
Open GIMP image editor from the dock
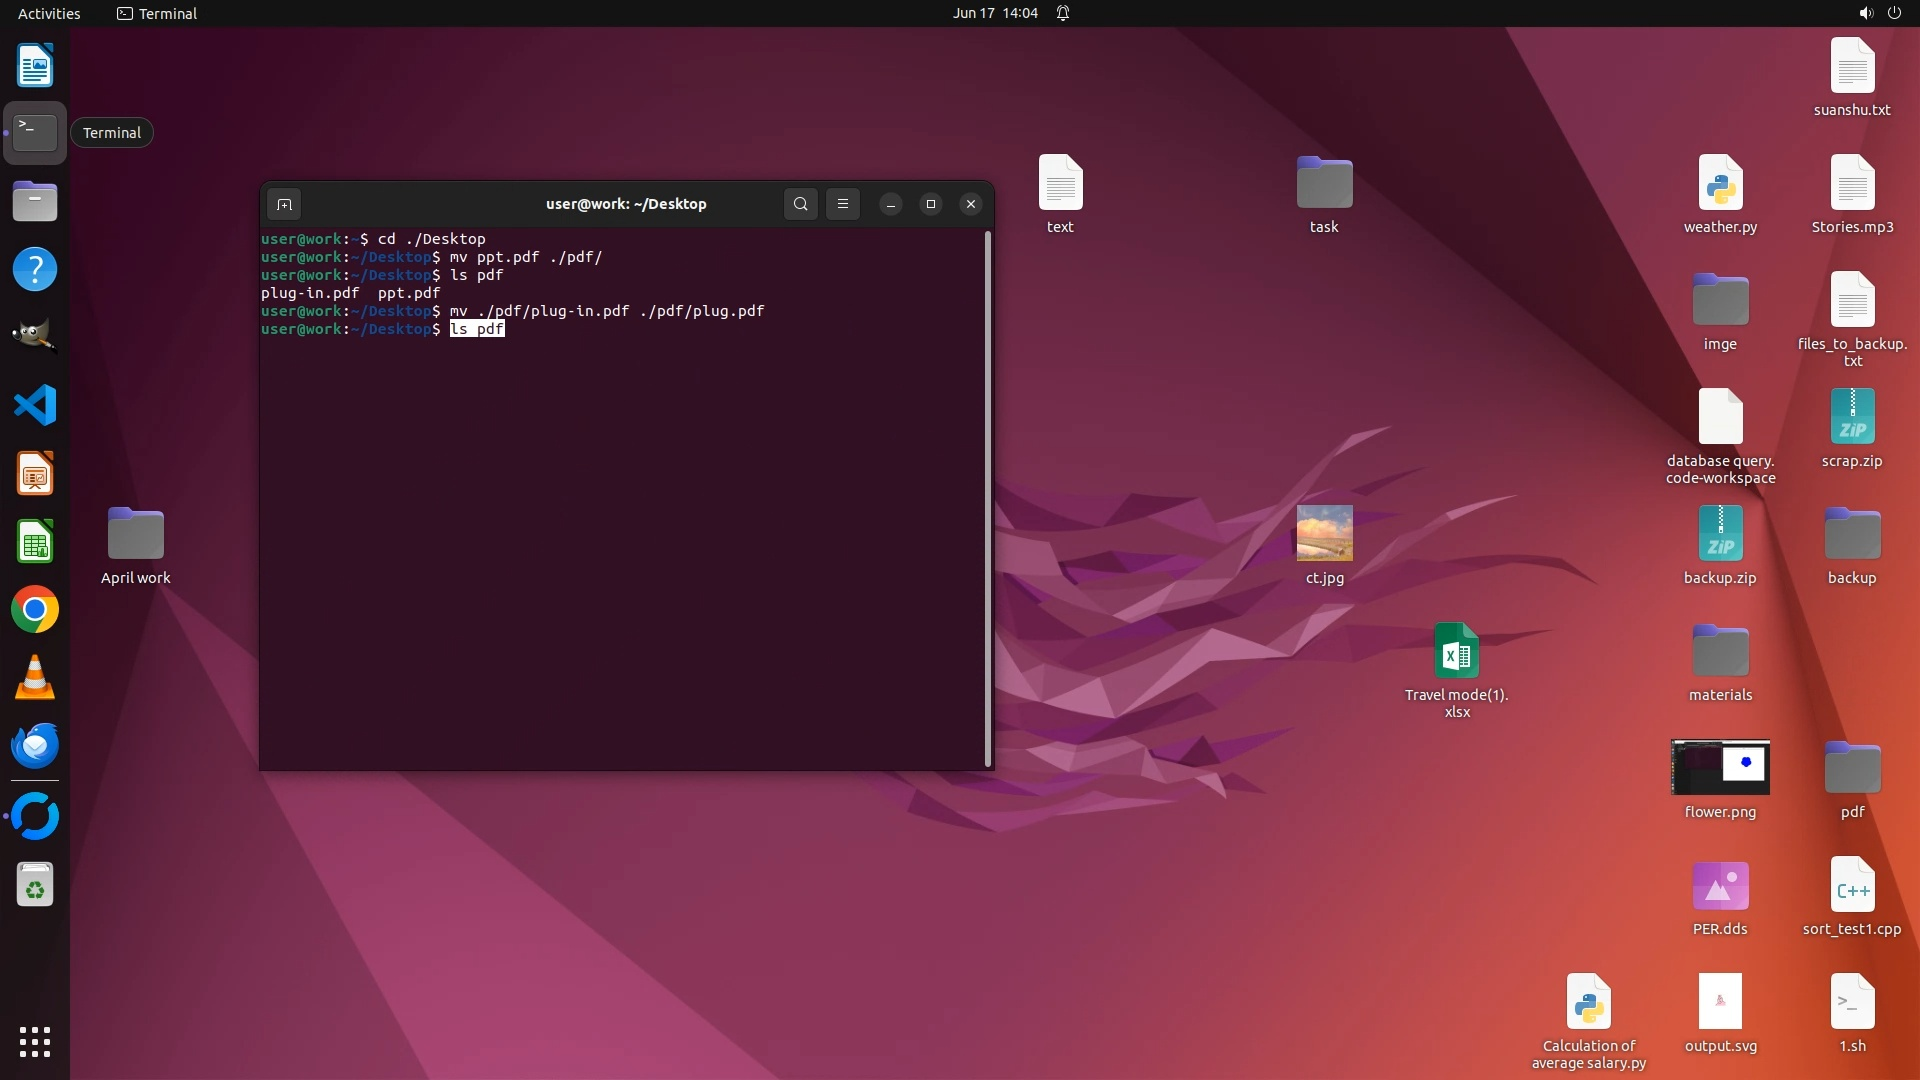[x=35, y=337]
